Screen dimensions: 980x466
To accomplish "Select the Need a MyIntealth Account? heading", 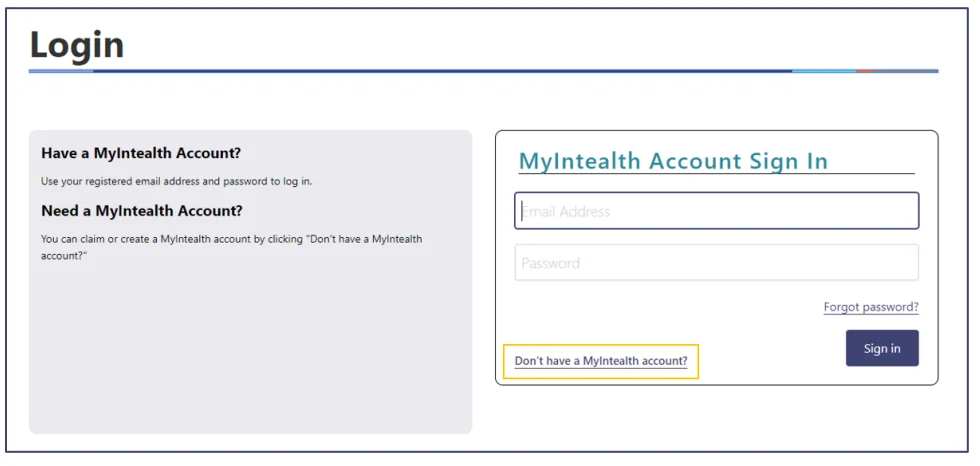I will [x=142, y=211].
